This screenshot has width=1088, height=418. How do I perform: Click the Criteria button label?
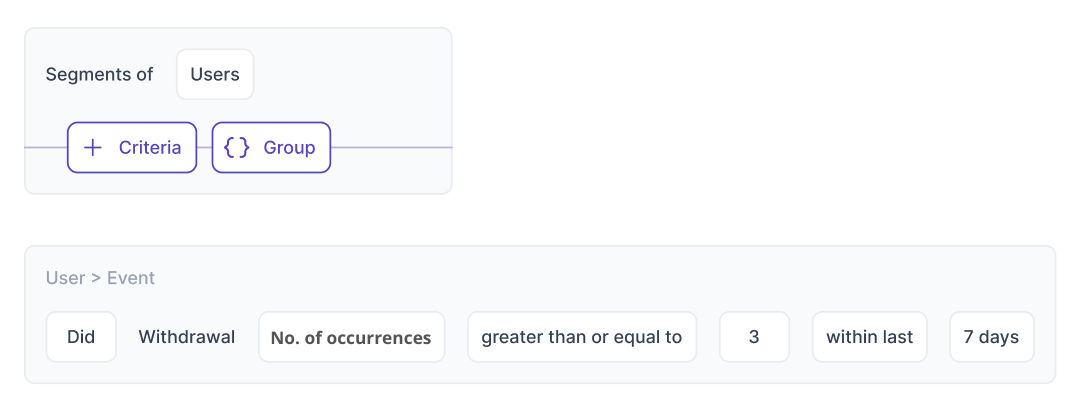150,148
